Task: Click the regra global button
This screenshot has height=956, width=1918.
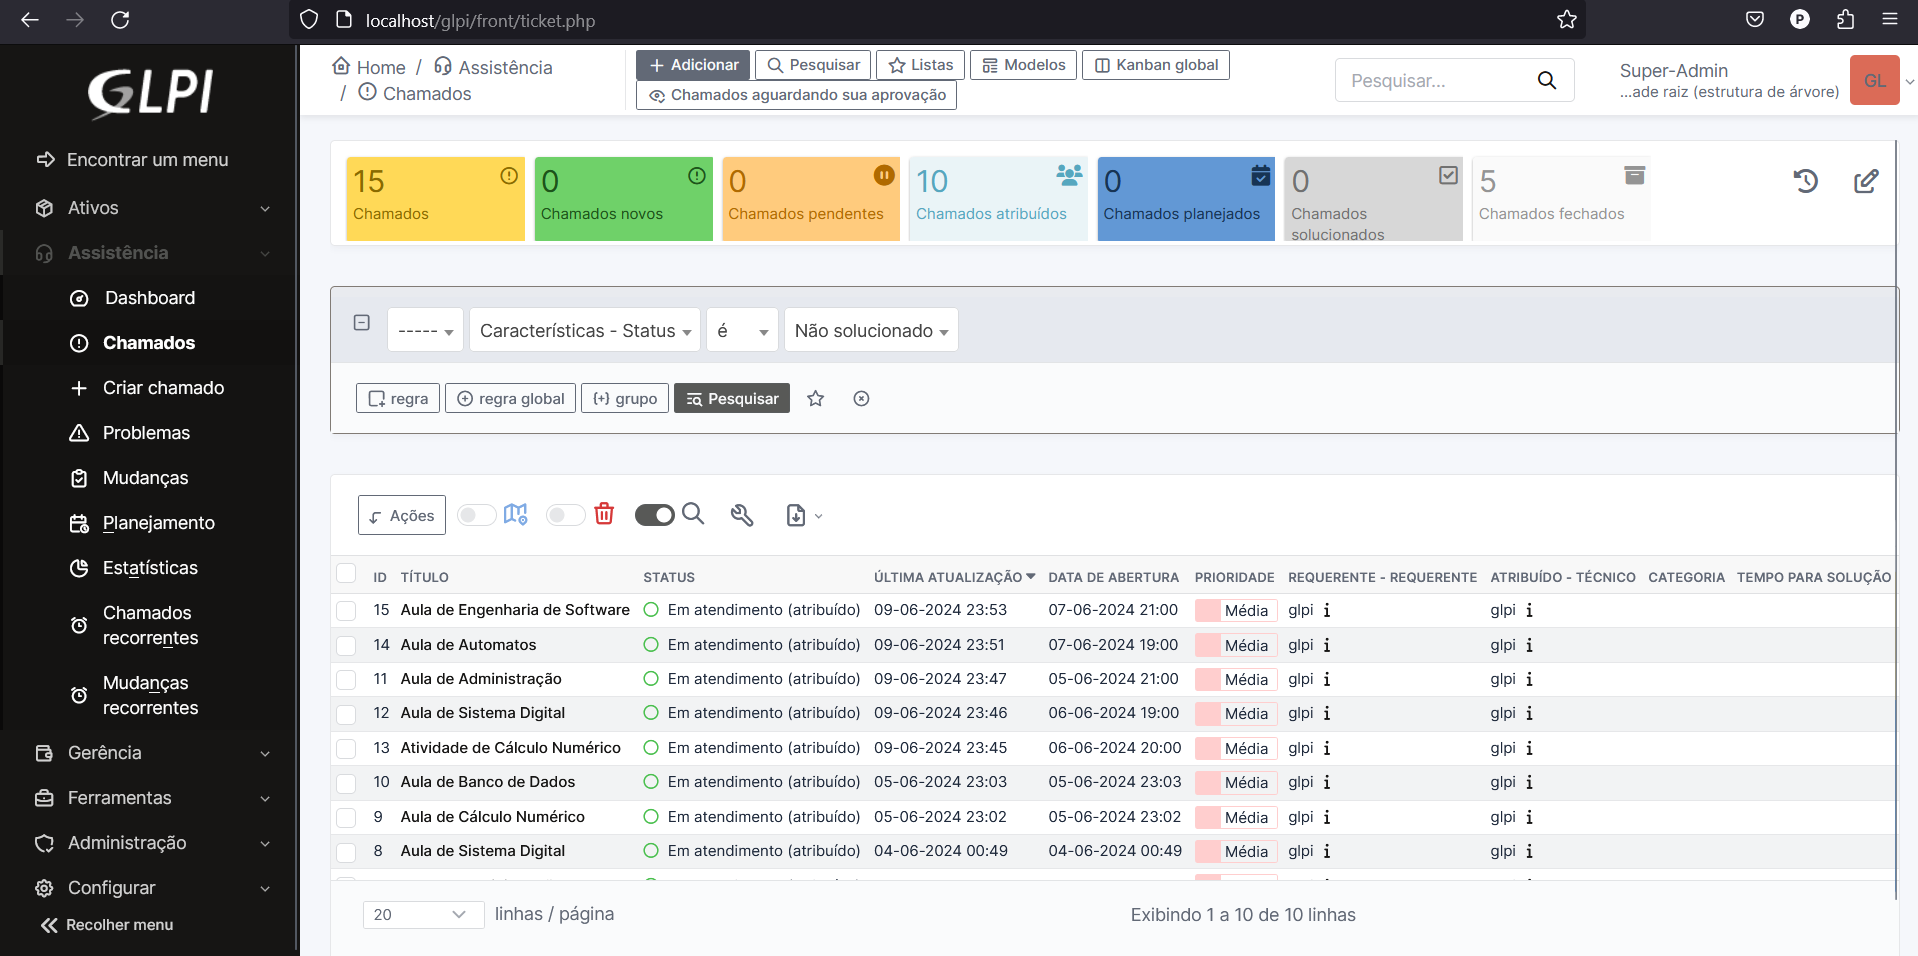Action: pos(510,398)
